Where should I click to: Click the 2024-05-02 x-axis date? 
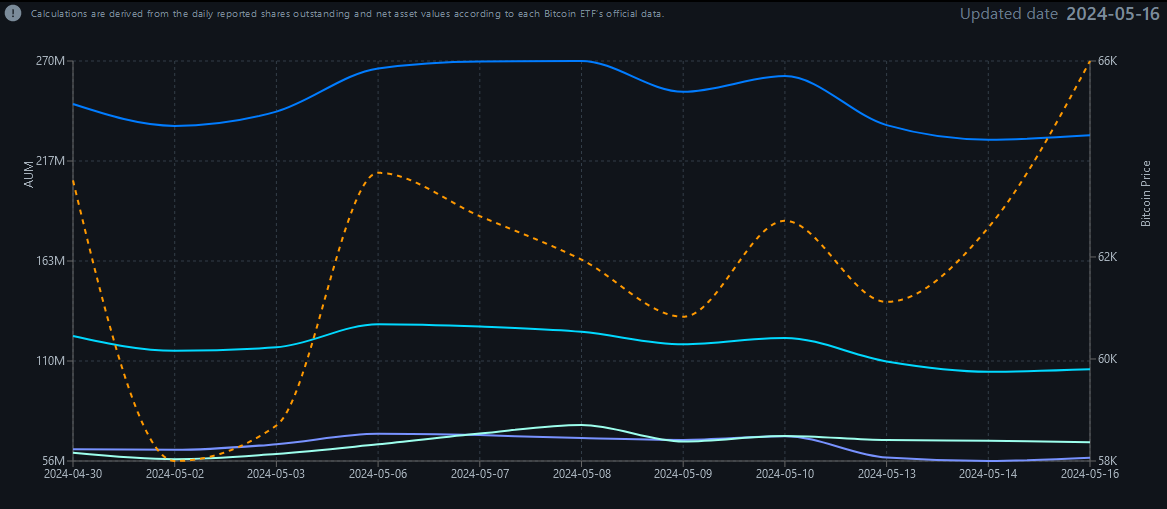[174, 473]
